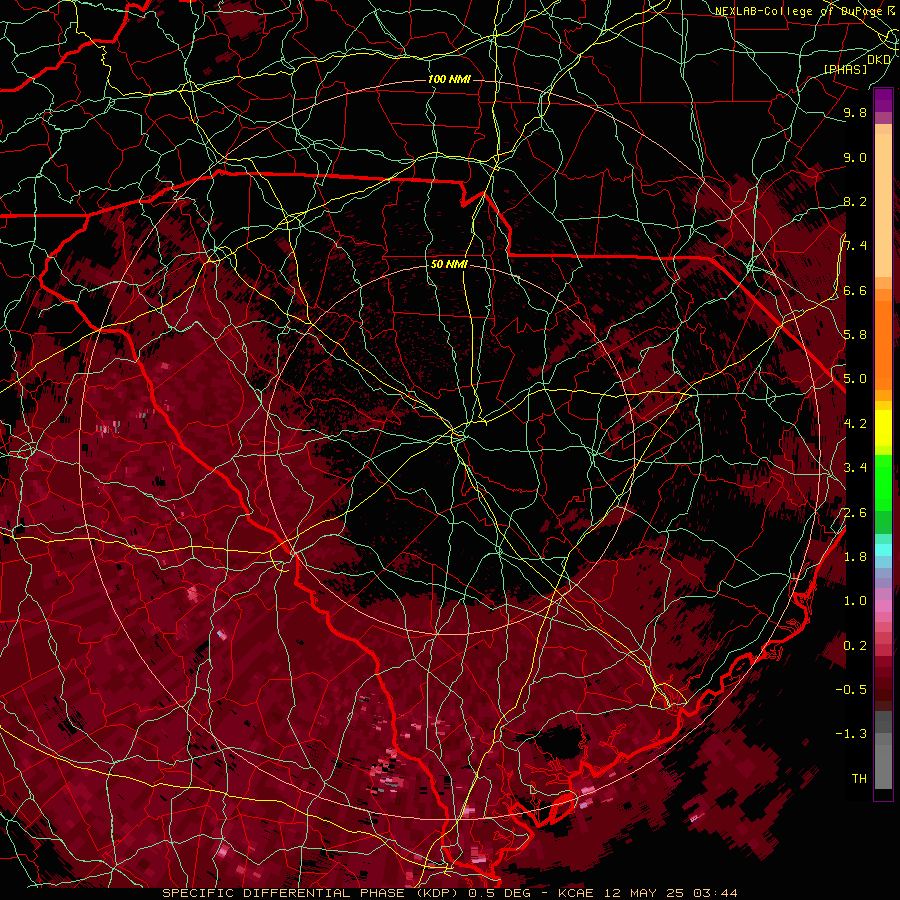
Task: Click the 4.2 scale value
Action: [855, 424]
